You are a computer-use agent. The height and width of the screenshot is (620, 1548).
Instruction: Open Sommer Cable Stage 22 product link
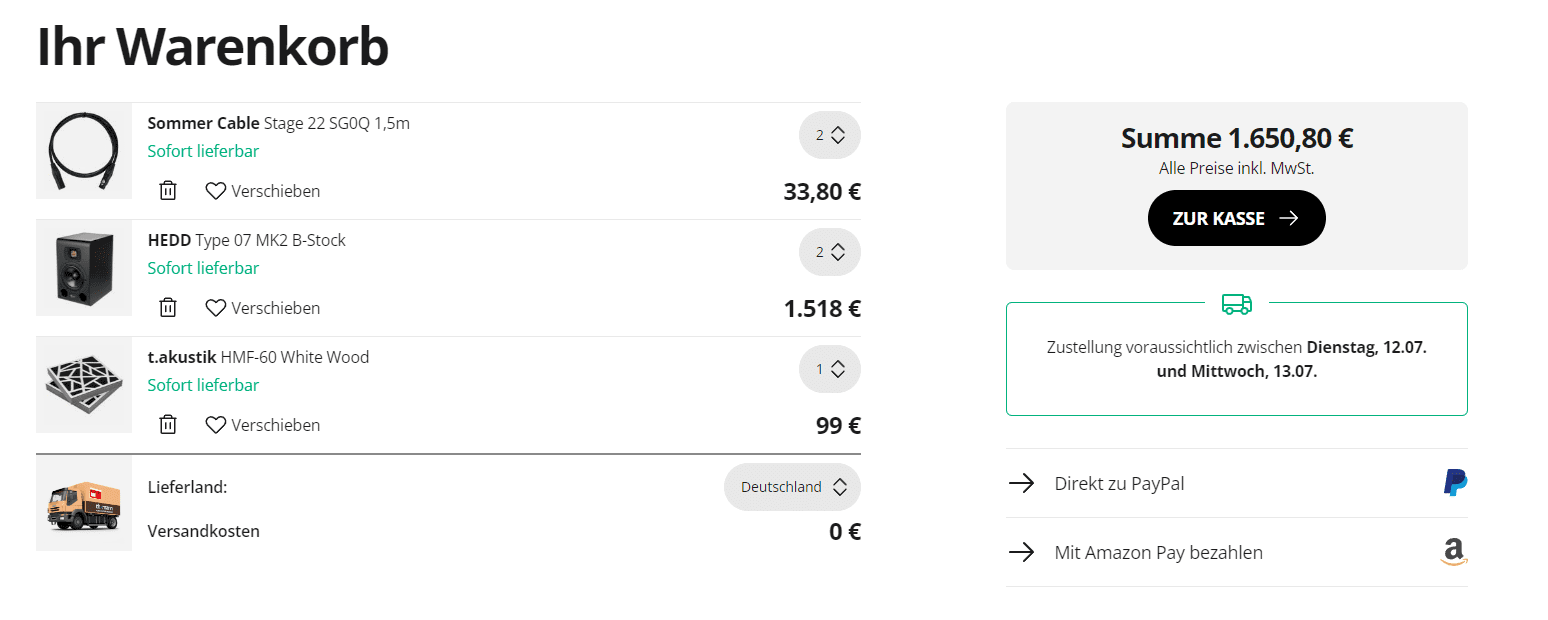[279, 124]
